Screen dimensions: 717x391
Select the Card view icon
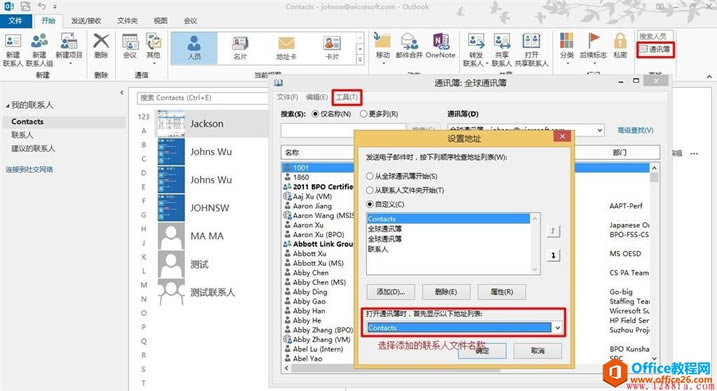[332, 43]
